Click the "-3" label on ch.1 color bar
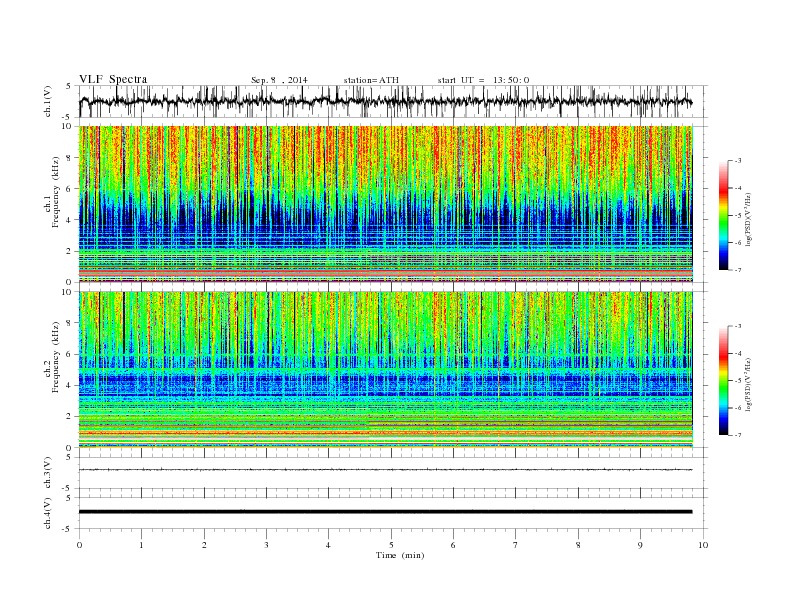This screenshot has height=612, width=792. (738, 161)
